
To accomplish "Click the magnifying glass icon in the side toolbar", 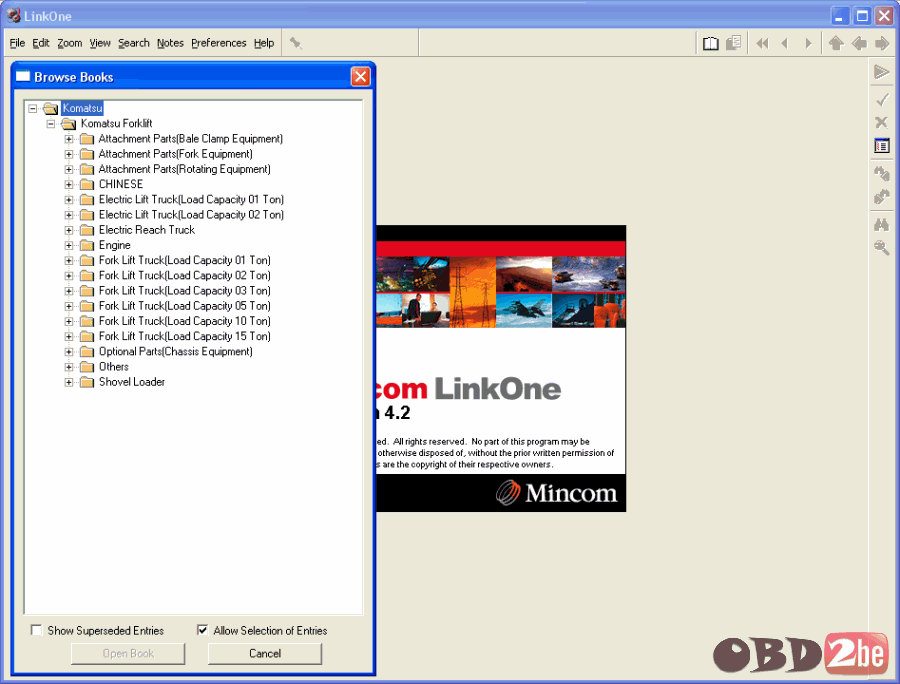I will pos(882,248).
